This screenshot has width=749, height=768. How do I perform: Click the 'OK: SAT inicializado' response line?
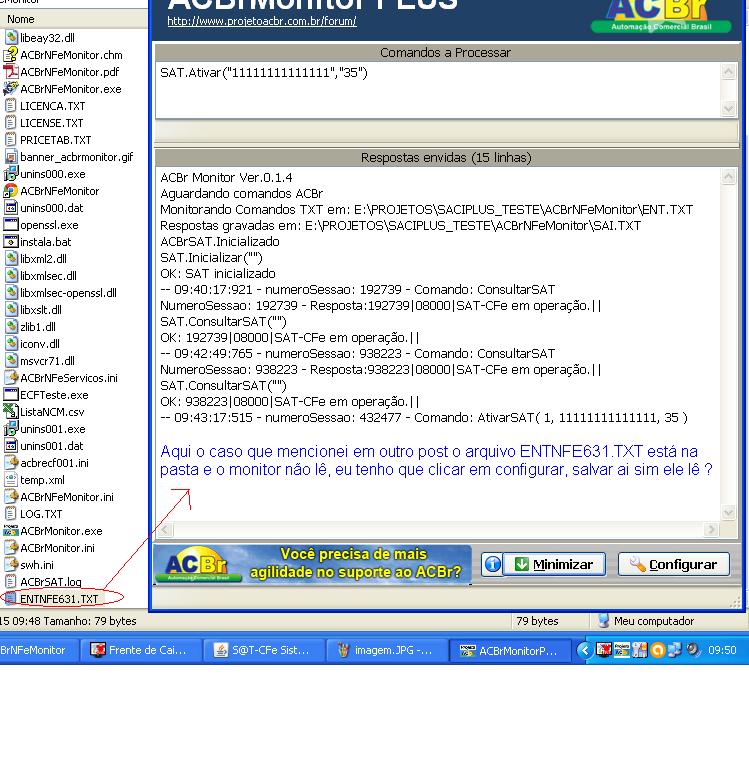(218, 273)
